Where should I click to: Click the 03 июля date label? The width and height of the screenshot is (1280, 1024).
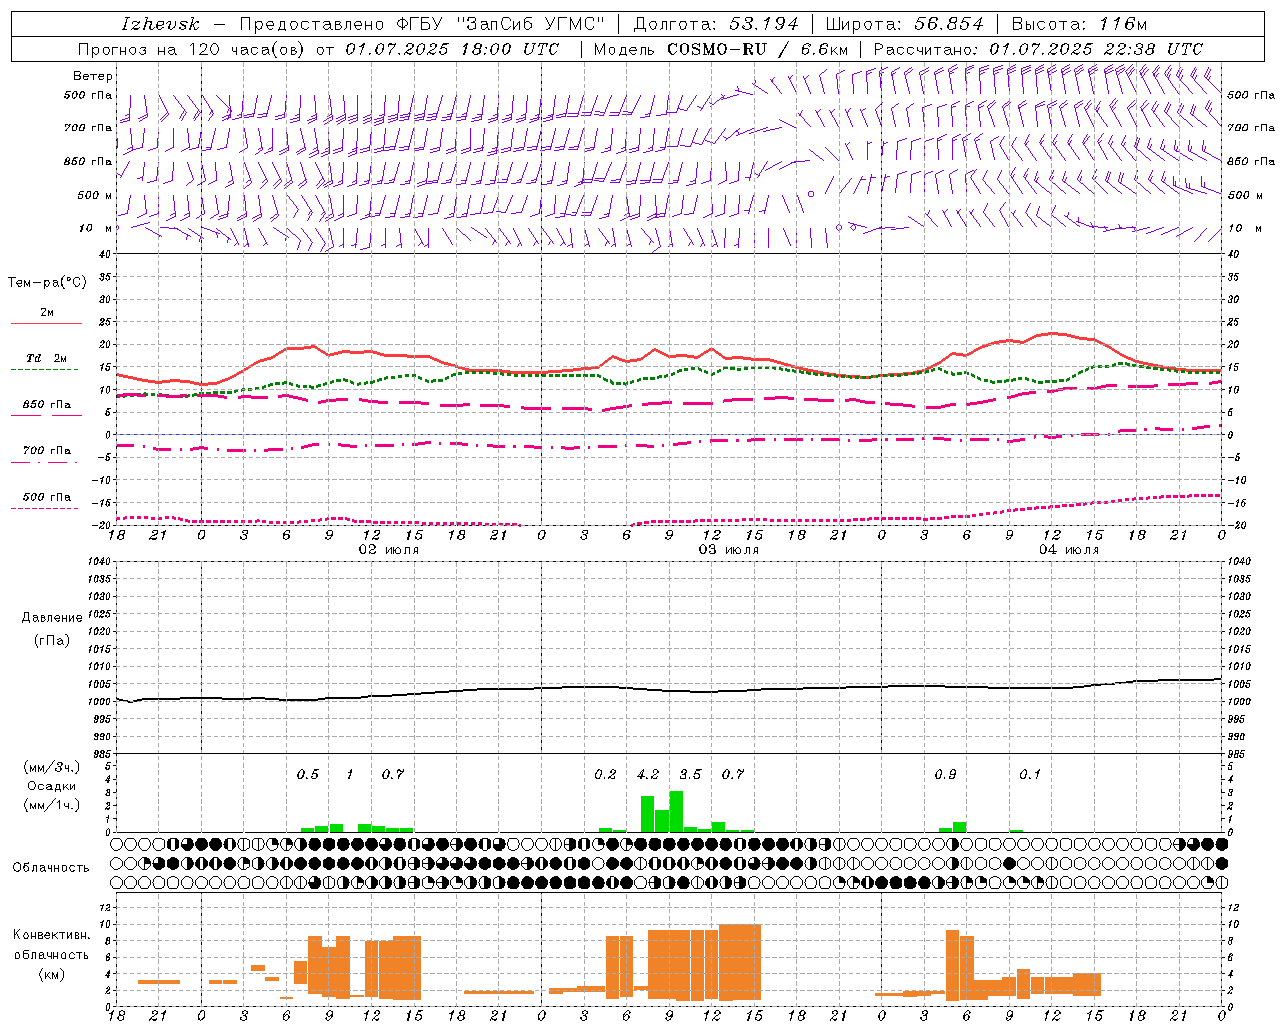click(x=728, y=550)
